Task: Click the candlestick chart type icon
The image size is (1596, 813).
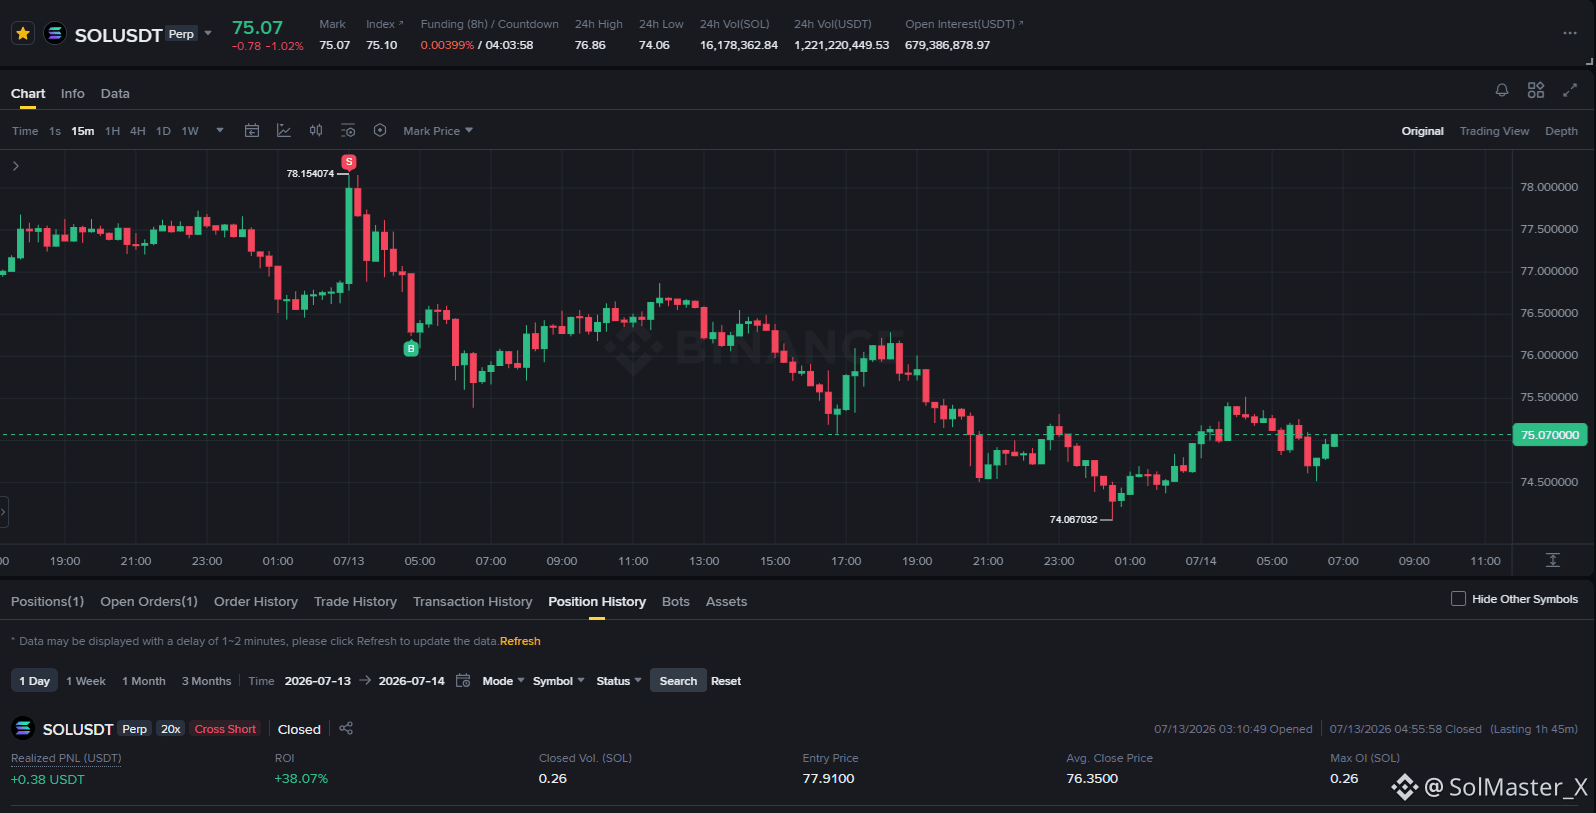Action: pyautogui.click(x=316, y=131)
